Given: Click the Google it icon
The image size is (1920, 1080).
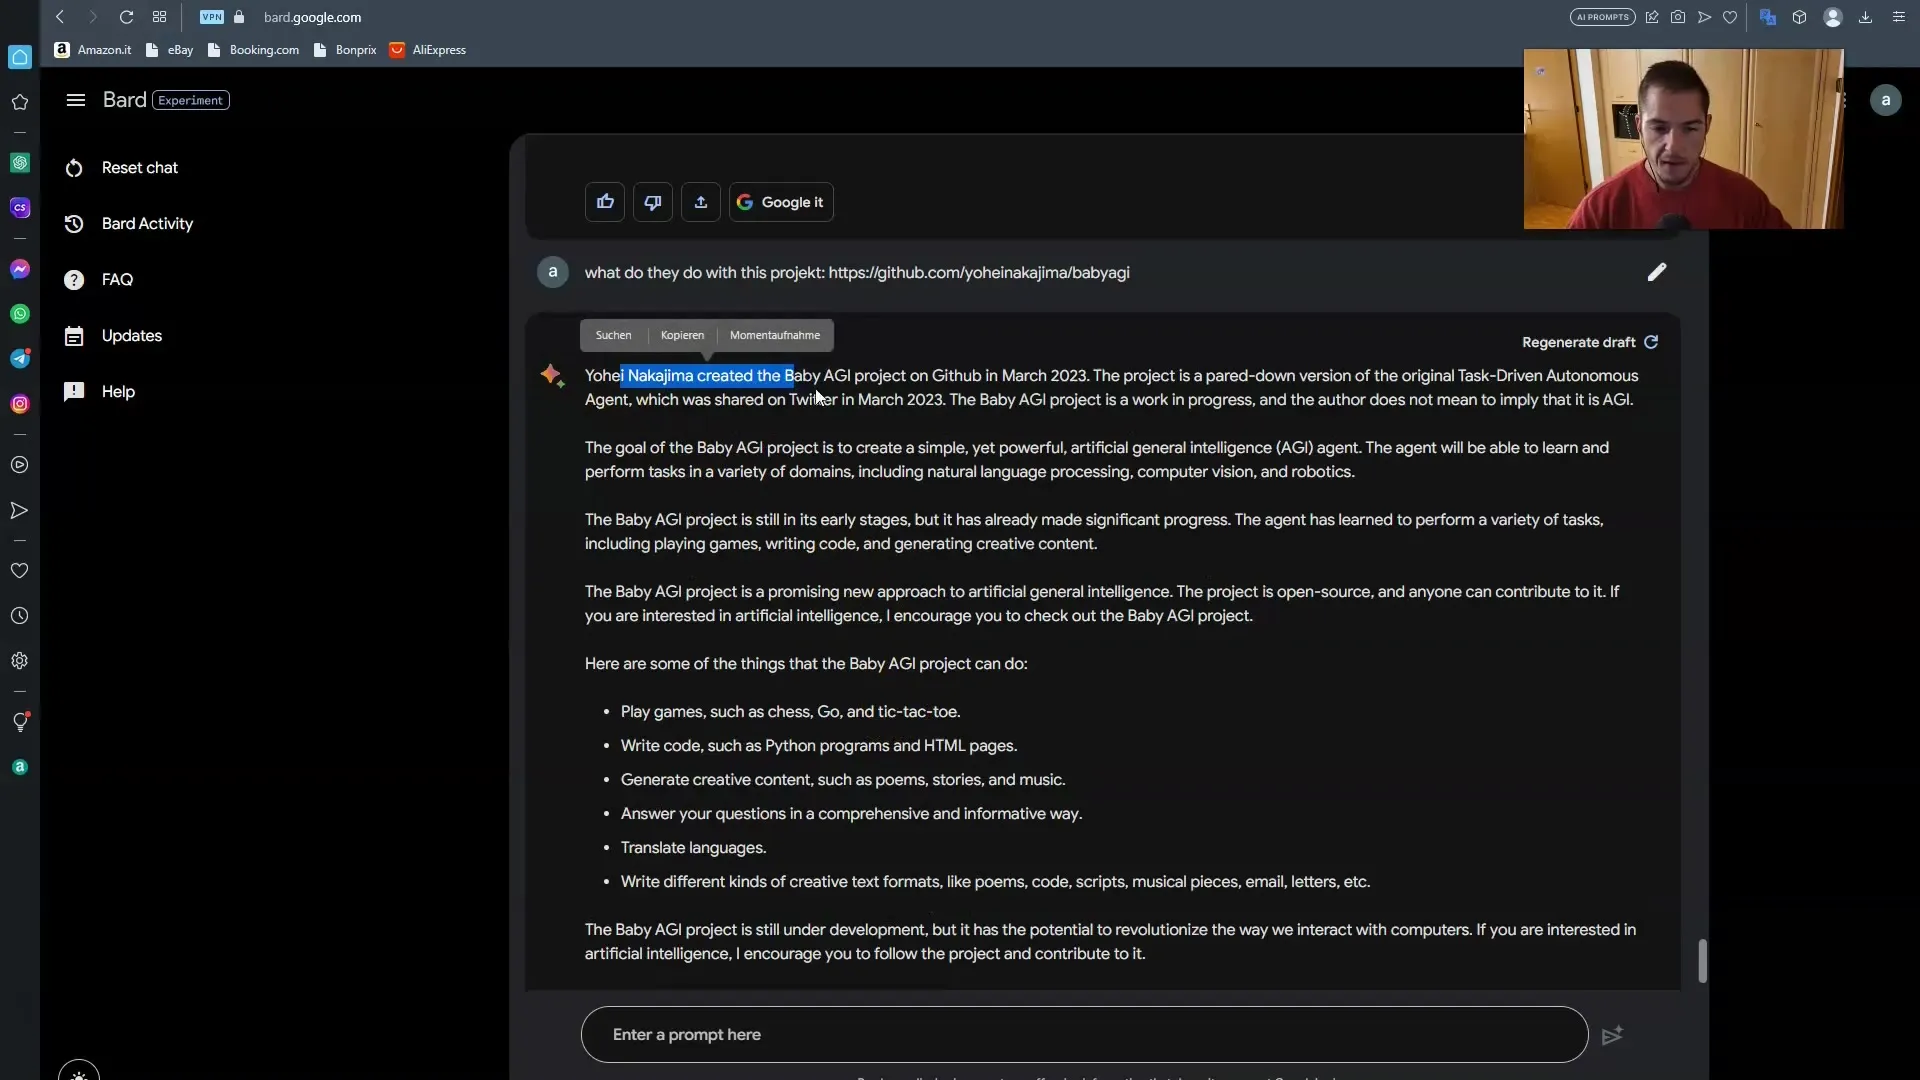Looking at the screenshot, I should point(781,202).
